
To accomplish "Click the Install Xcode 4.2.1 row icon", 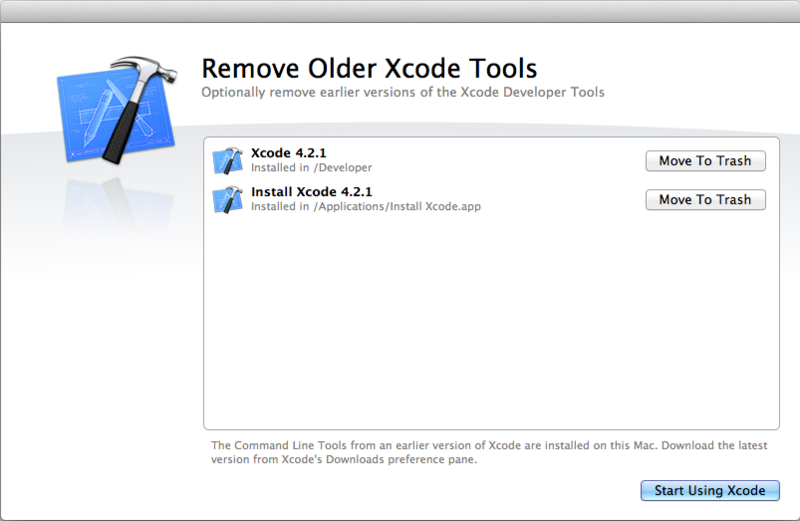I will click(x=228, y=200).
